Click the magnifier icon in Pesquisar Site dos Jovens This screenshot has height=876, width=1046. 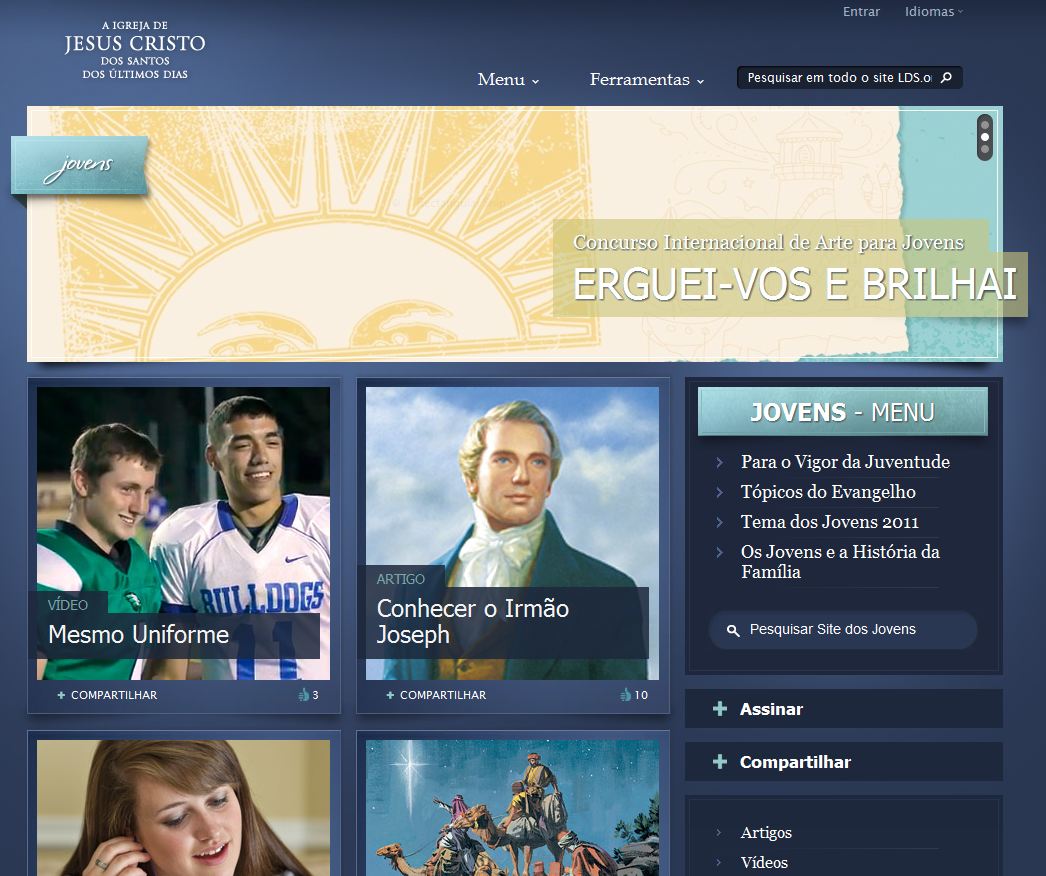point(733,630)
